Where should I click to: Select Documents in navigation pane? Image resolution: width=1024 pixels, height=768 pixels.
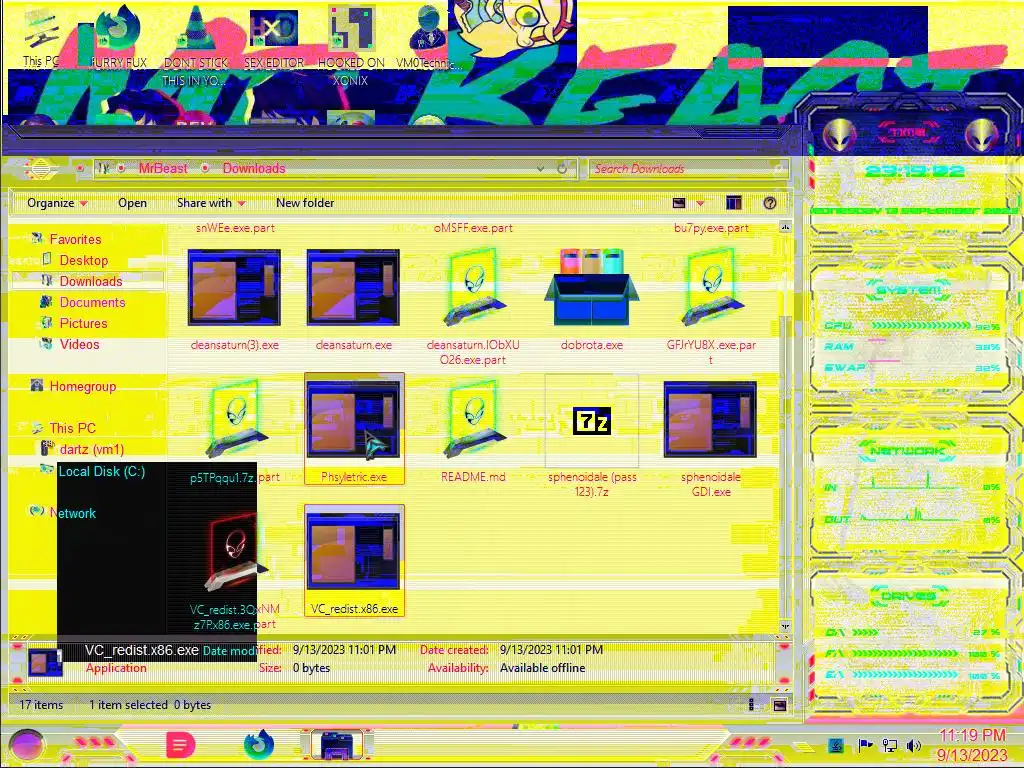click(x=92, y=302)
